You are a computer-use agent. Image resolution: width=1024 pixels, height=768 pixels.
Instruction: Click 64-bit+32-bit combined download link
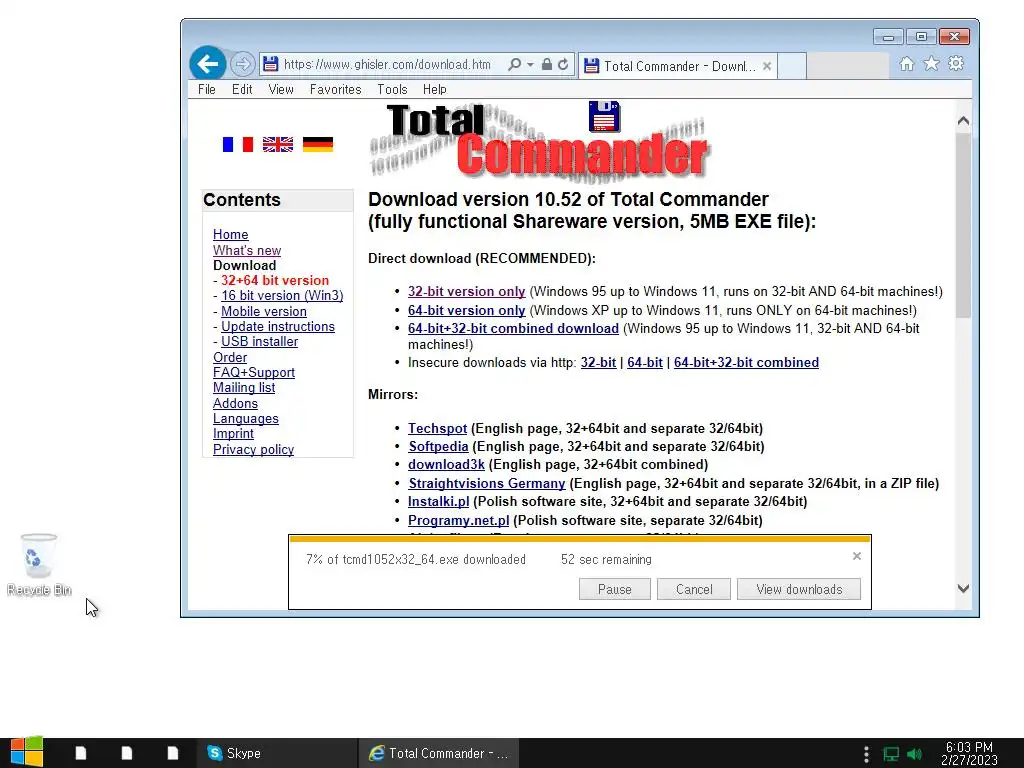pos(513,328)
